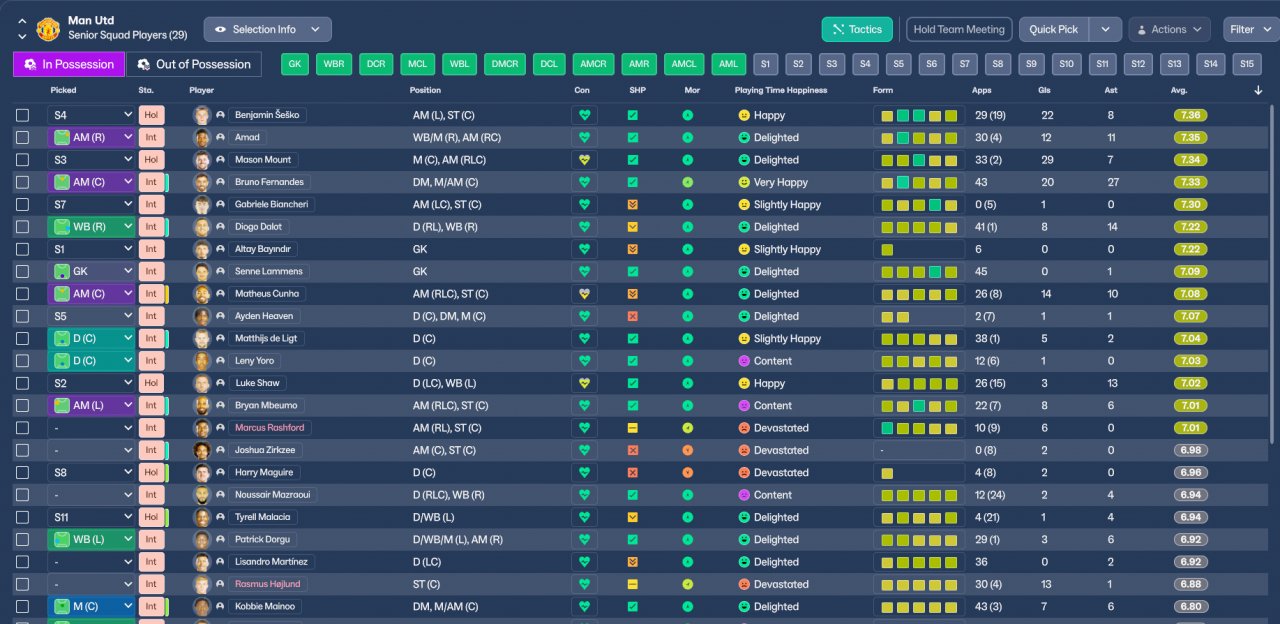The height and width of the screenshot is (624, 1280).
Task: Click Leny Yoro's content face icon
Action: pos(744,361)
